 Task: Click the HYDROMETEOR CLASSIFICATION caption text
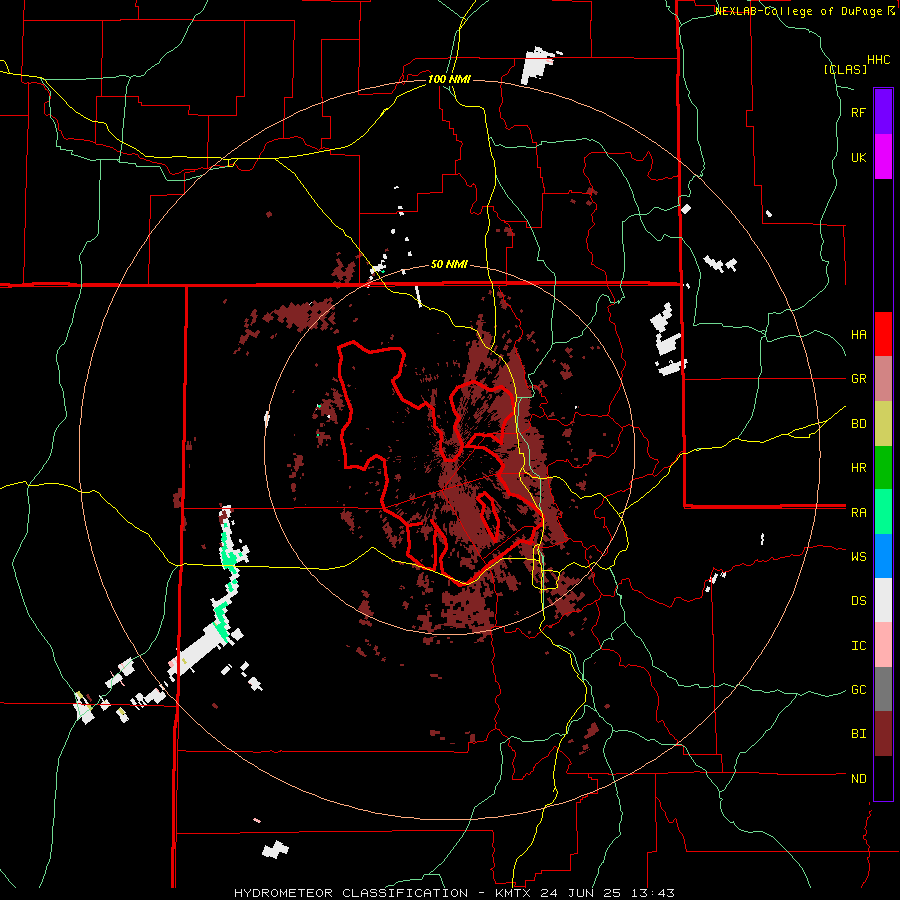click(x=351, y=893)
